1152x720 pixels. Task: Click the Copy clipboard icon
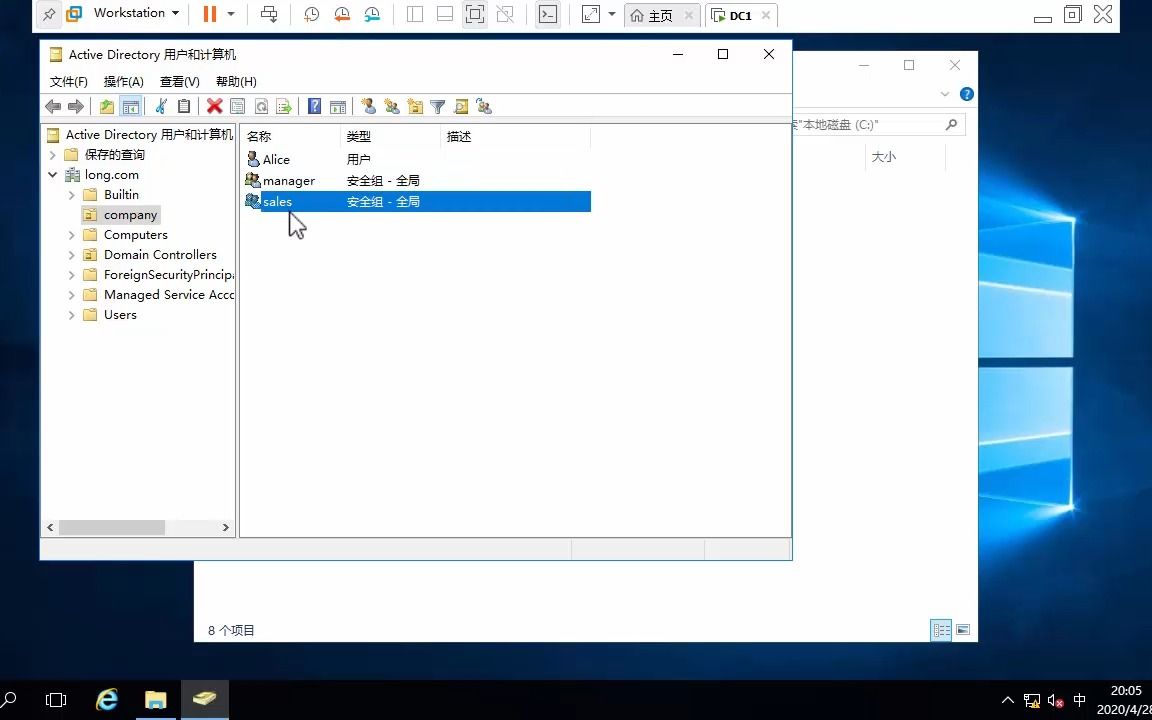(x=184, y=107)
